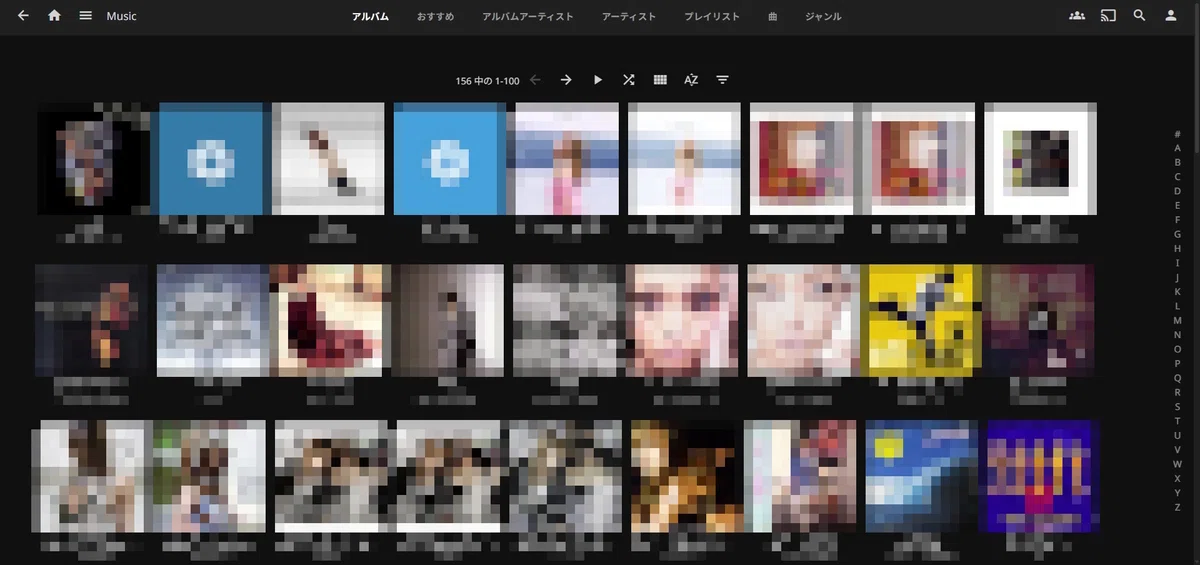Jump to letter T in alphabet picker
Screen dimensions: 1200x565
pos(1178,421)
